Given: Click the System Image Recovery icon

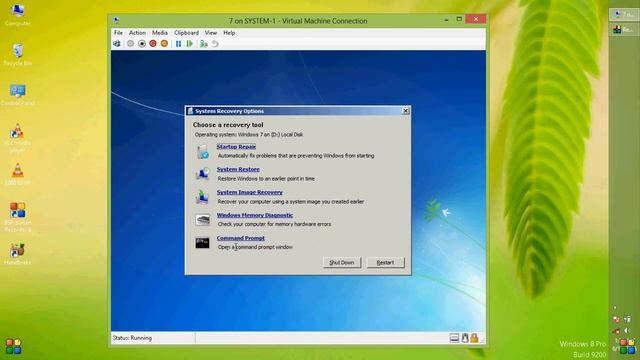Looking at the screenshot, I should 202,197.
